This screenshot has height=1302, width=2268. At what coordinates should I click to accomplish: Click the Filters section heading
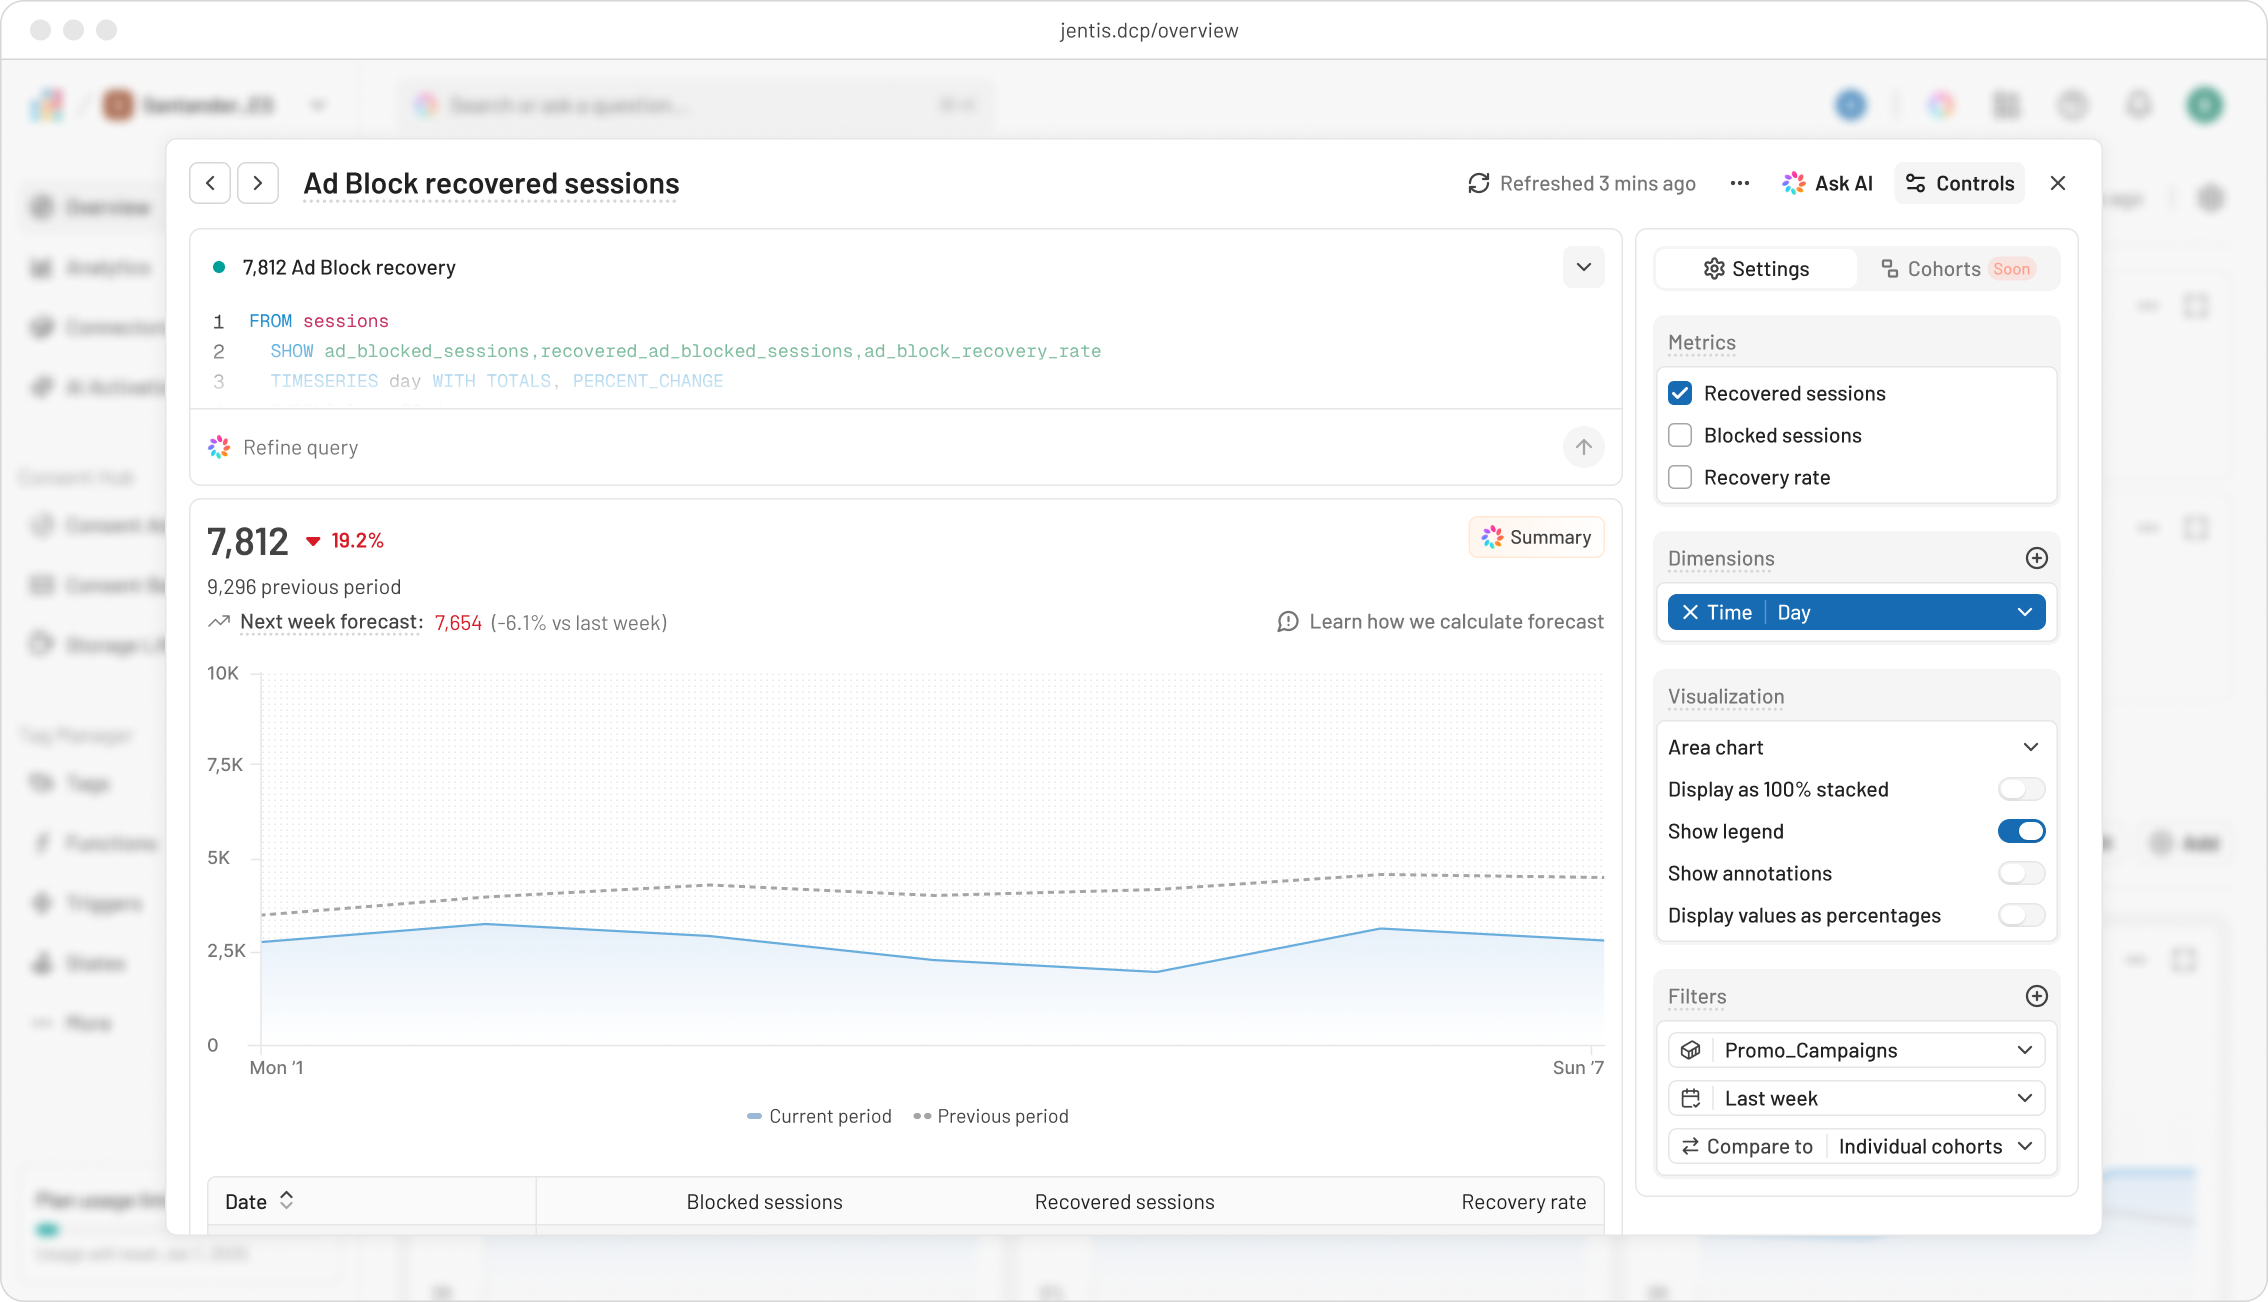point(1697,997)
